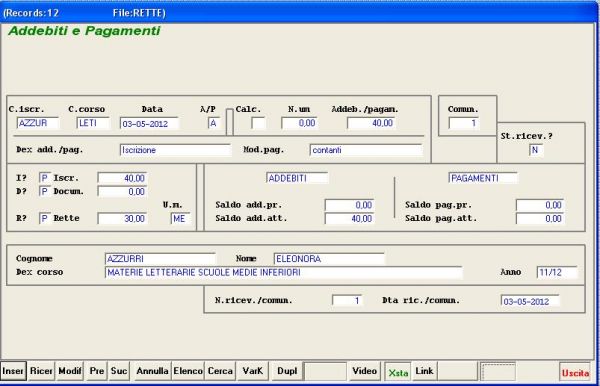Click the Video button

pyautogui.click(x=364, y=371)
